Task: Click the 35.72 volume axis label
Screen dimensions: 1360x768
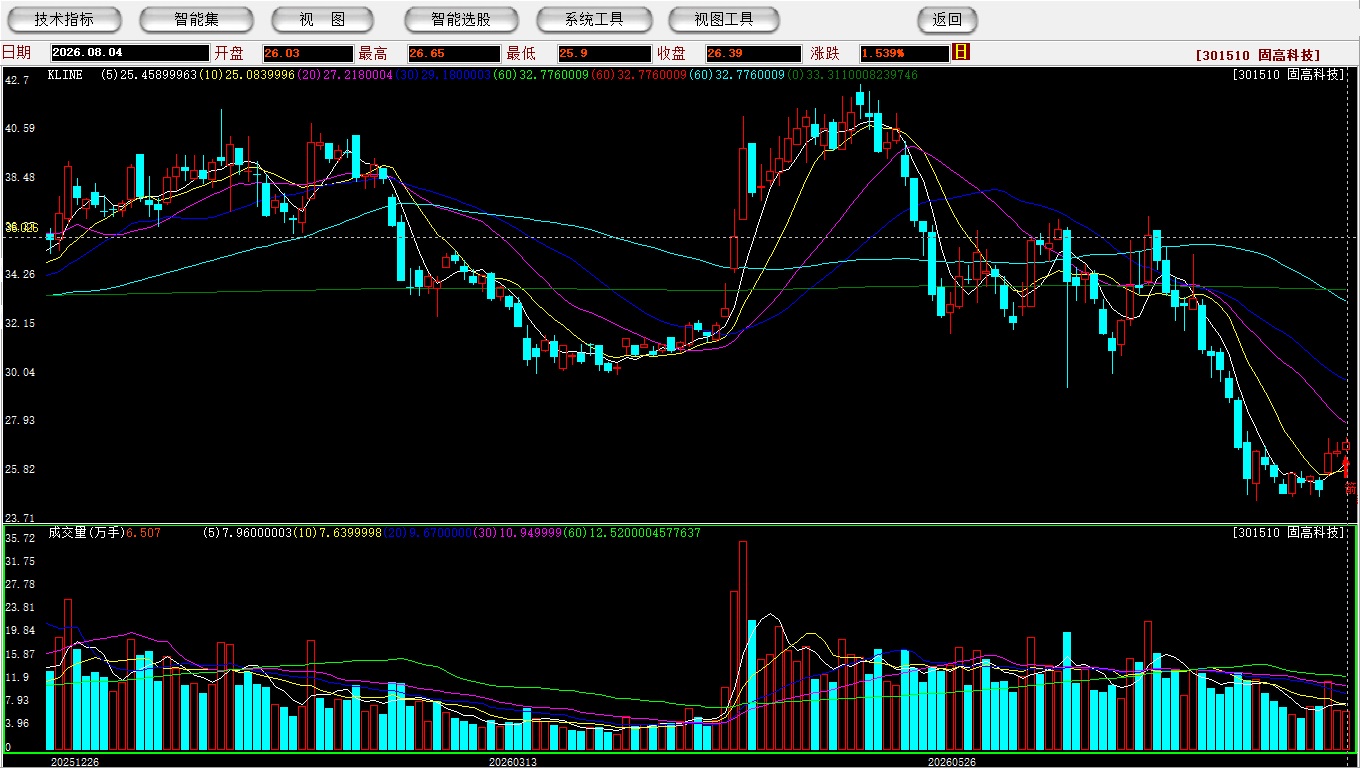Action: click(x=20, y=538)
